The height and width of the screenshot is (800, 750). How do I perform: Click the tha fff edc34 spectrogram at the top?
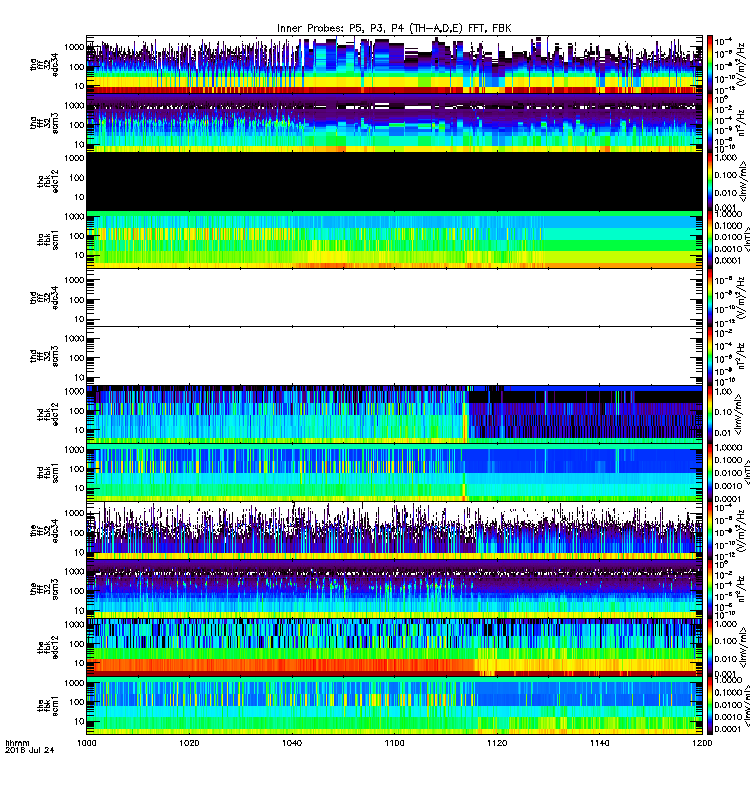[394, 64]
